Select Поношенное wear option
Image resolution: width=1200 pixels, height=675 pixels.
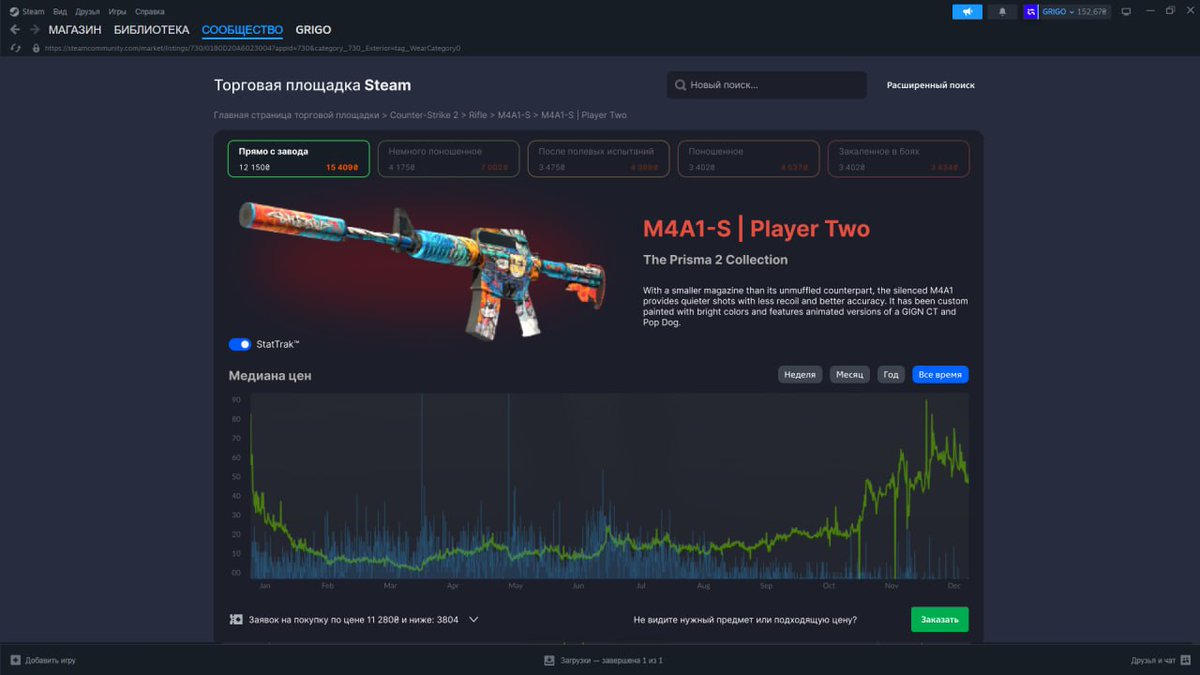point(749,159)
